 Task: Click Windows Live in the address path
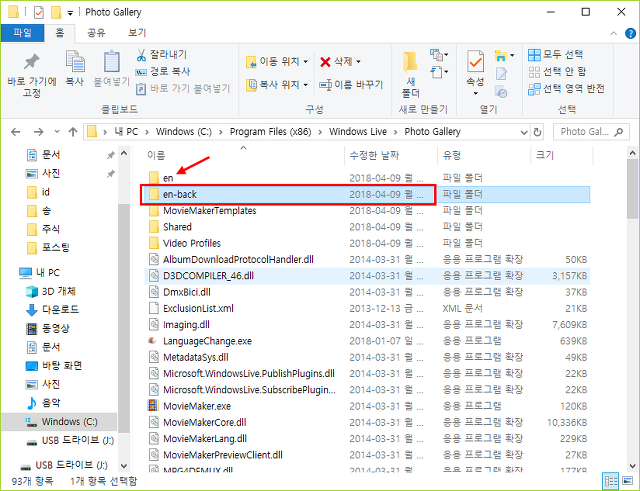click(x=358, y=132)
